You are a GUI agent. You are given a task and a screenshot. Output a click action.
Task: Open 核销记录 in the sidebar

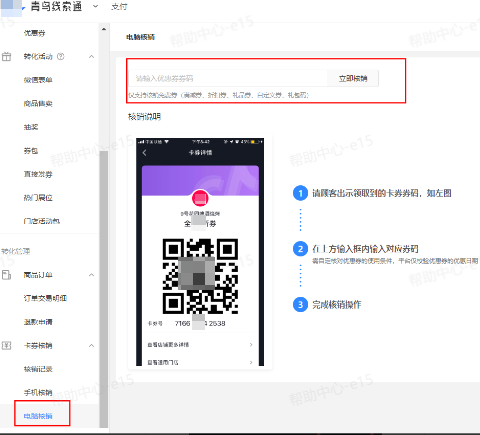[38, 369]
